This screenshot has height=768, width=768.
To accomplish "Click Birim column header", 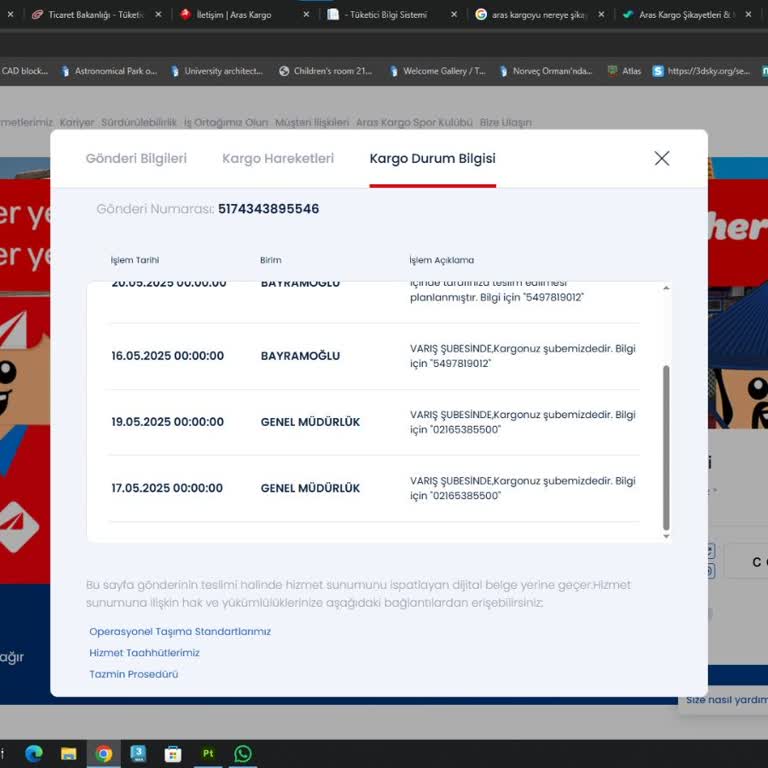I will point(271,260).
